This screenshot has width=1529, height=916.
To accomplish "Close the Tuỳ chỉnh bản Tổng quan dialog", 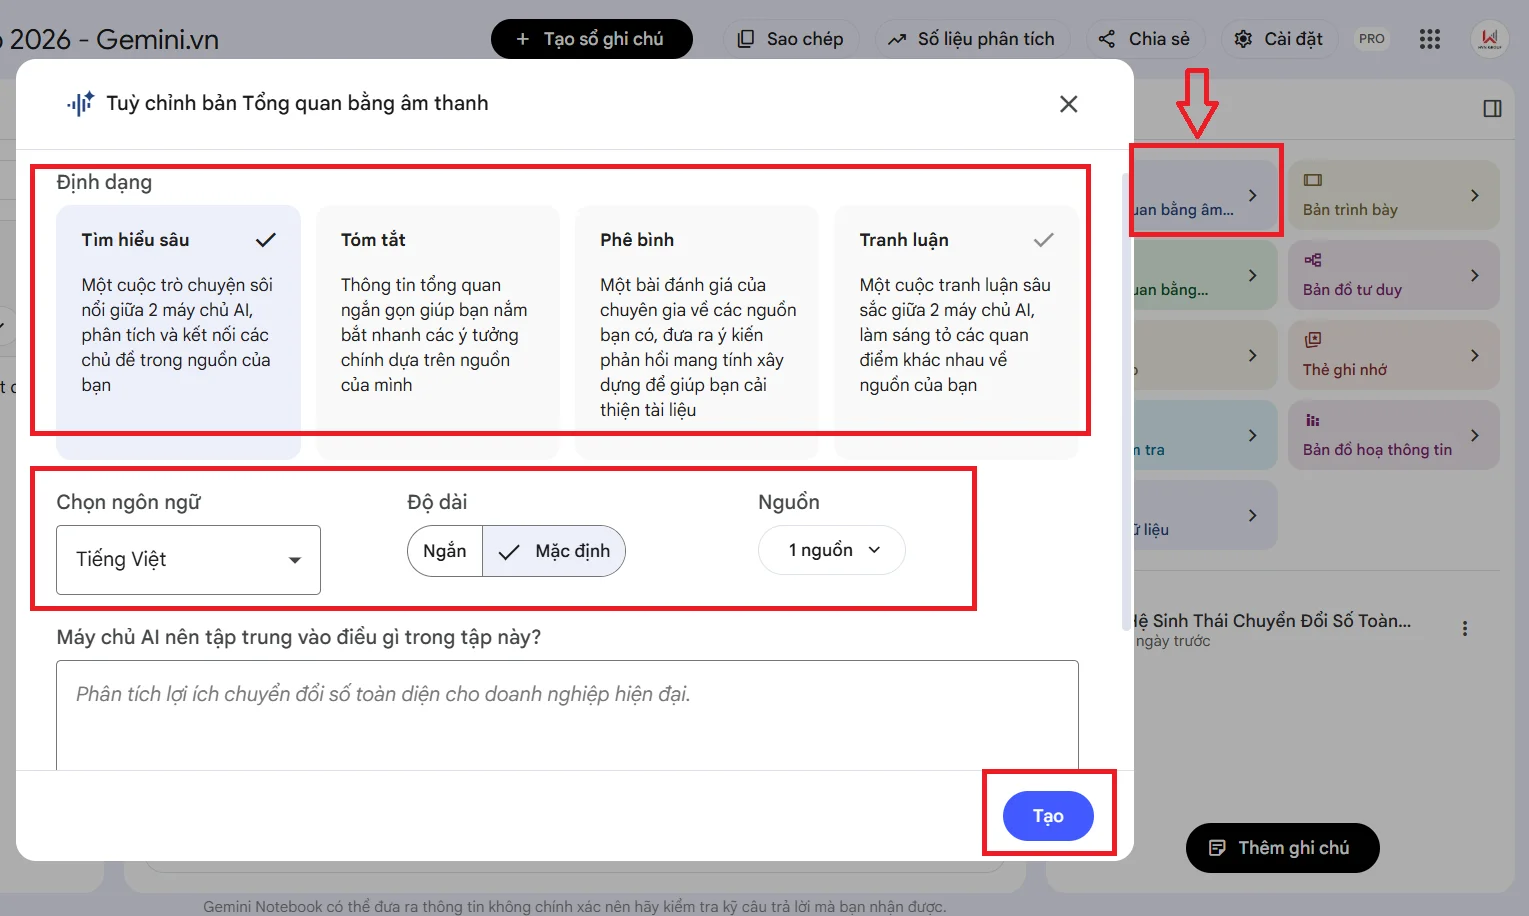I will tap(1068, 104).
